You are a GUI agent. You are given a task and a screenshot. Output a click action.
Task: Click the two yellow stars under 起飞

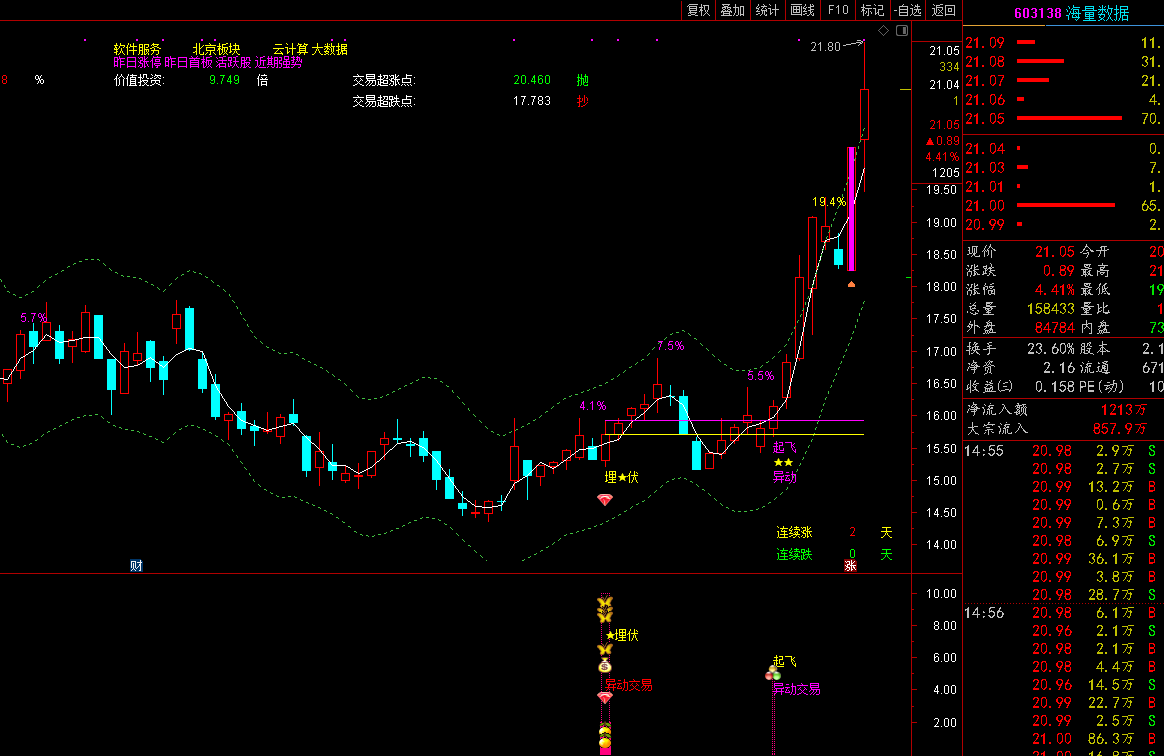(782, 462)
